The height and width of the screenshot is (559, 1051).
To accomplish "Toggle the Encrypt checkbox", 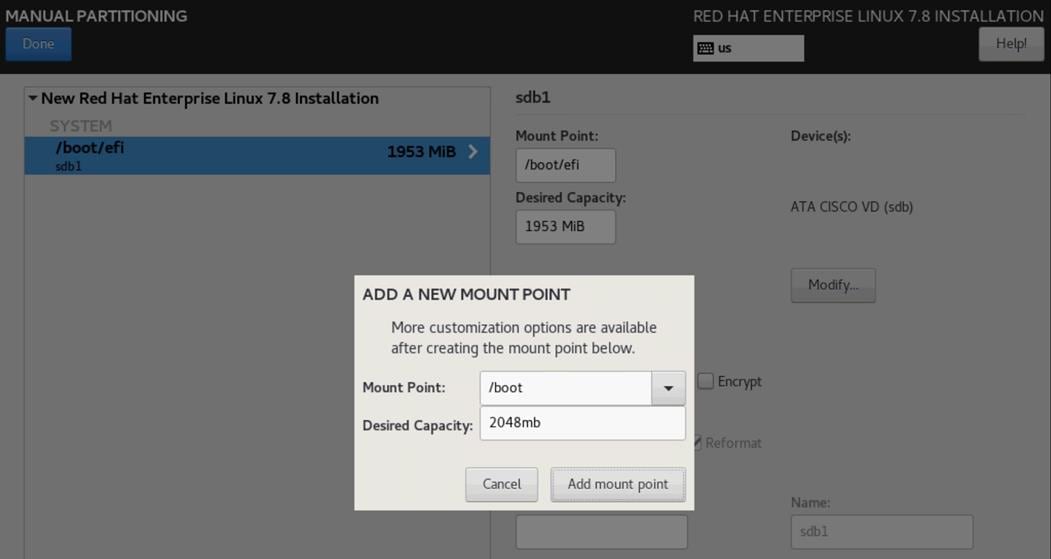I will pyautogui.click(x=705, y=381).
